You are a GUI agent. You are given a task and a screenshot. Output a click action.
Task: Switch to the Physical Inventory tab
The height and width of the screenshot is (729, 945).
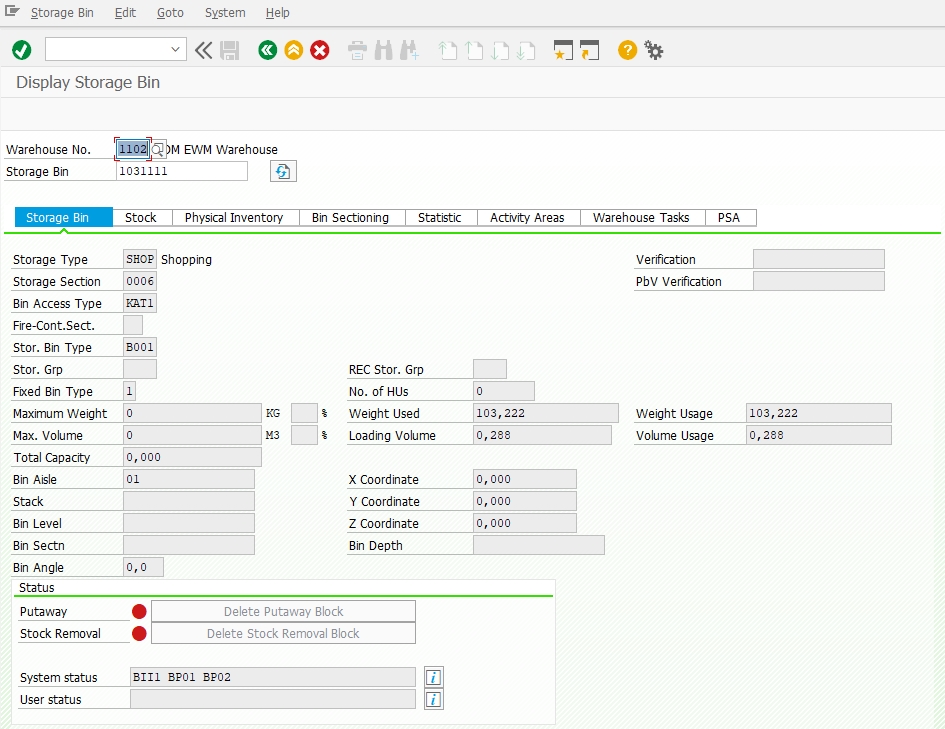(234, 217)
